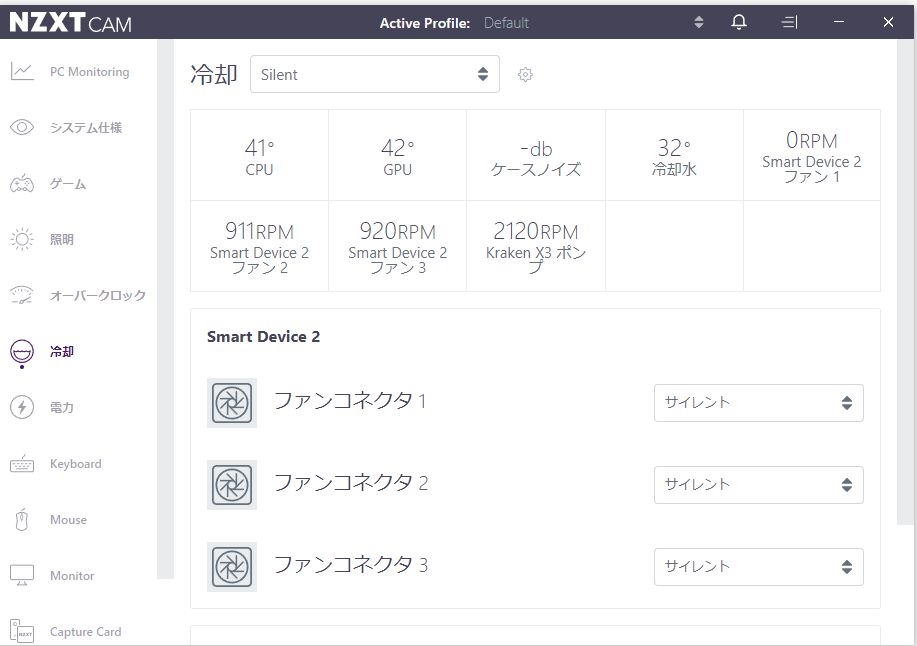This screenshot has width=917, height=646.
Task: Go to the 照明 section label
Action: pyautogui.click(x=61, y=239)
